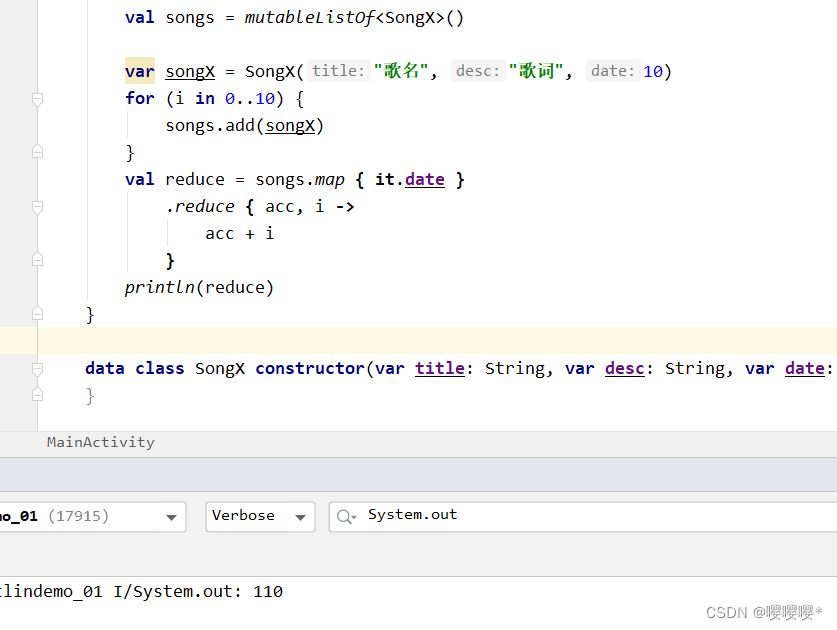Open the Verbose log level dropdown
This screenshot has width=837, height=630.
(x=260, y=516)
